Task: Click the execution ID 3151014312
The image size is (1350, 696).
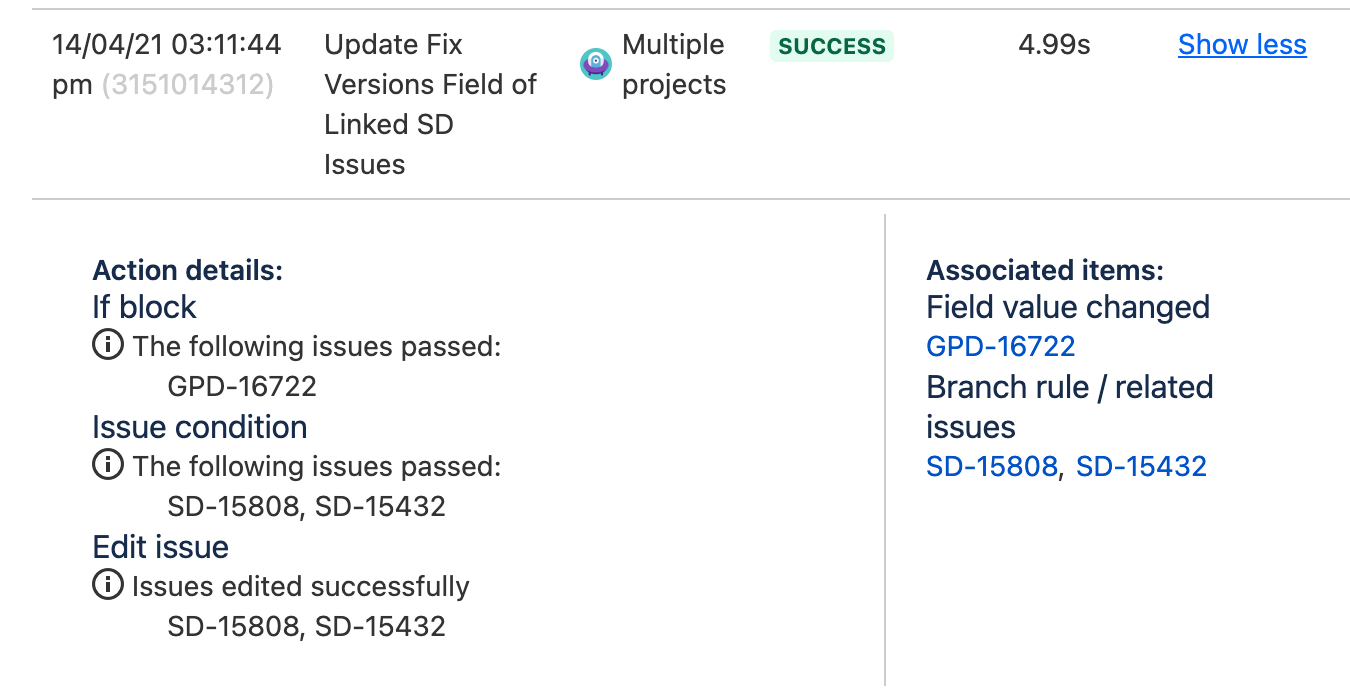Action: [187, 85]
